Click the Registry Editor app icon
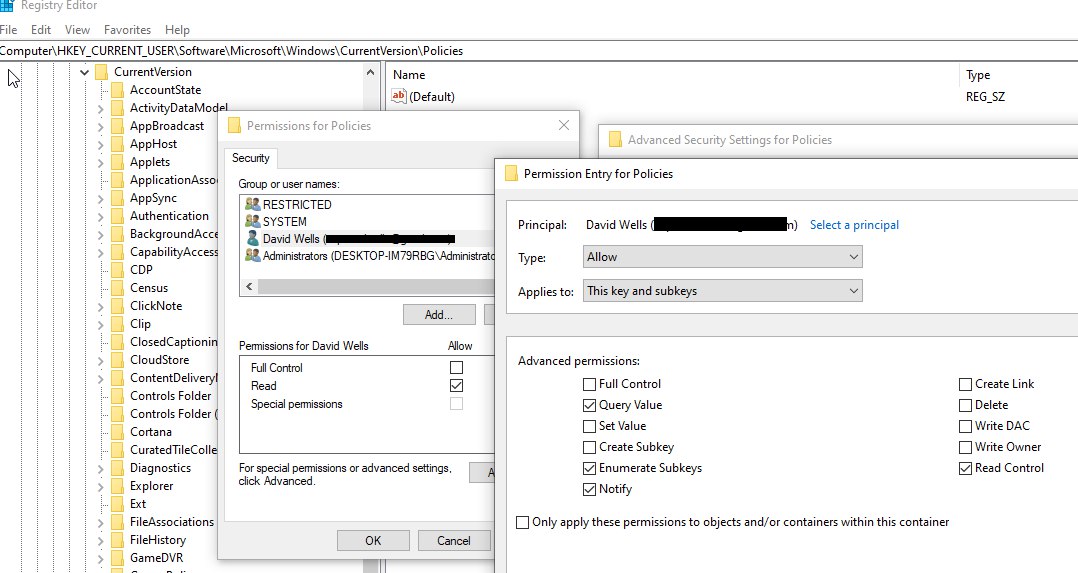The width and height of the screenshot is (1078, 573). tap(7, 6)
